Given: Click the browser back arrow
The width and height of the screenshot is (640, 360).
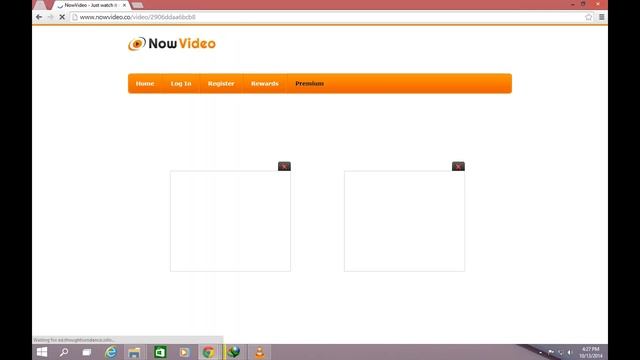Looking at the screenshot, I should click(x=39, y=17).
